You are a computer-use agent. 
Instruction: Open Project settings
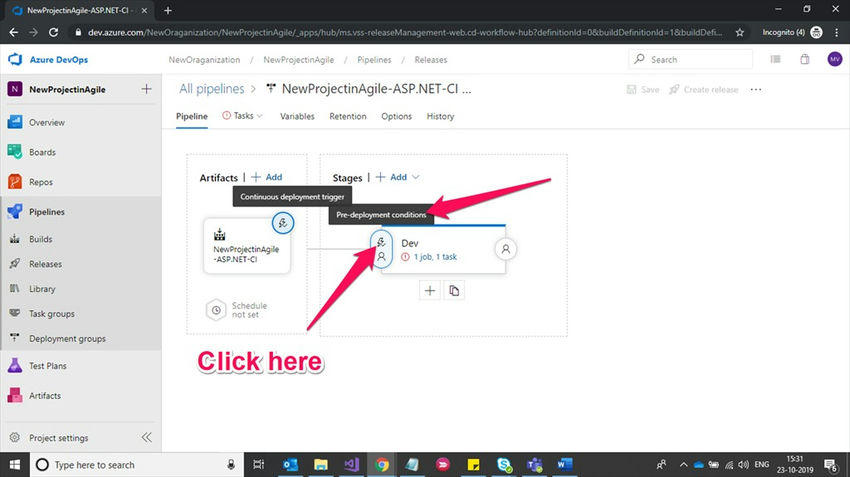[59, 438]
